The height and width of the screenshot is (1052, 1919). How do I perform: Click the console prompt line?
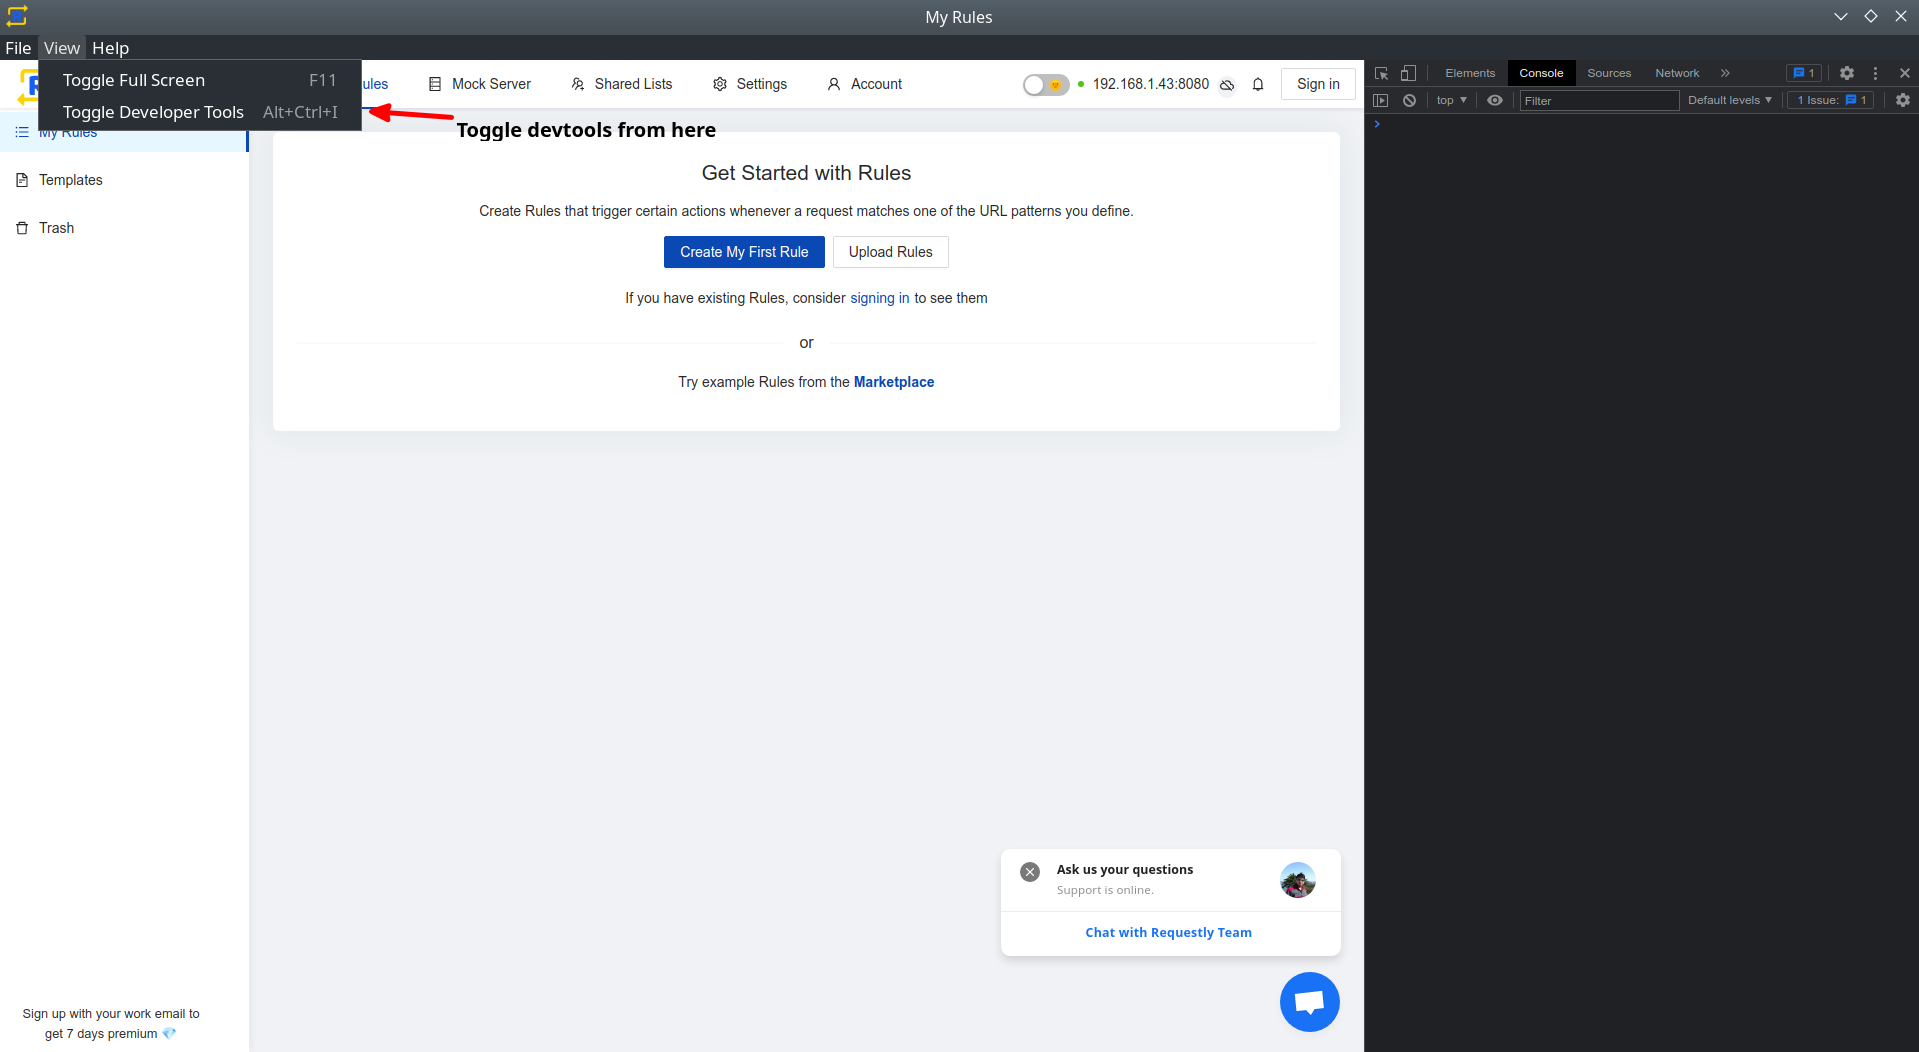[1642, 124]
